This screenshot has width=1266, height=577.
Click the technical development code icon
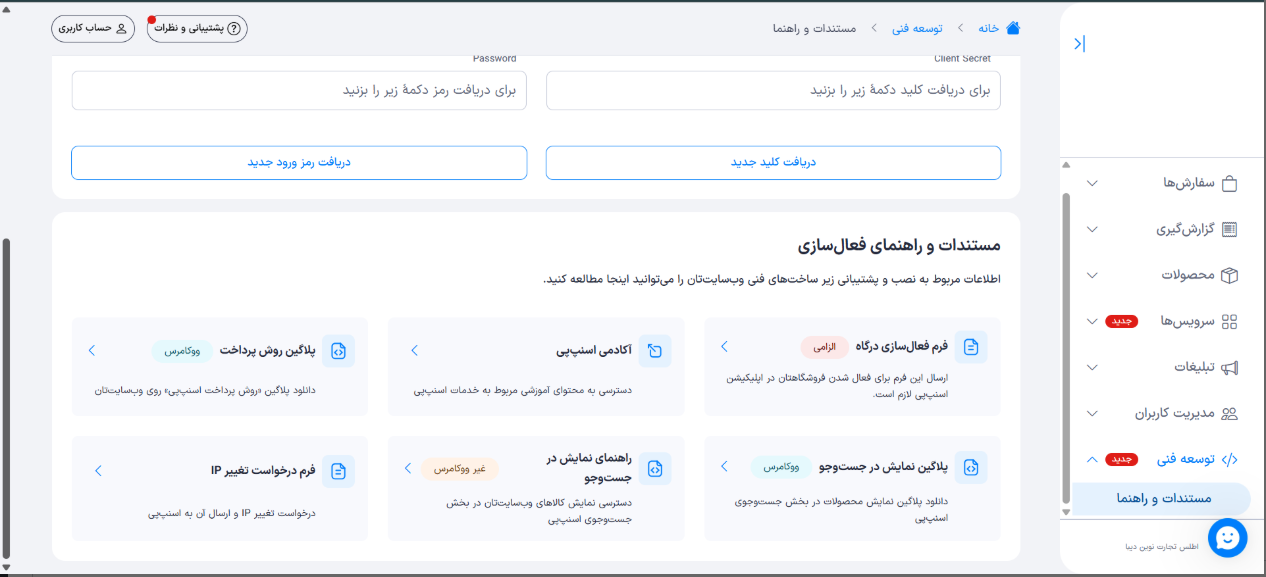click(x=1230, y=459)
